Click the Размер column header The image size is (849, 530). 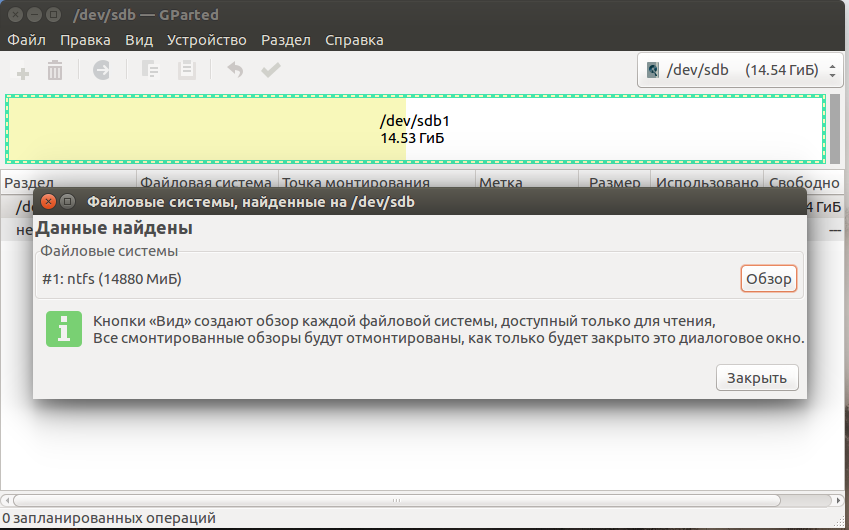click(615, 181)
